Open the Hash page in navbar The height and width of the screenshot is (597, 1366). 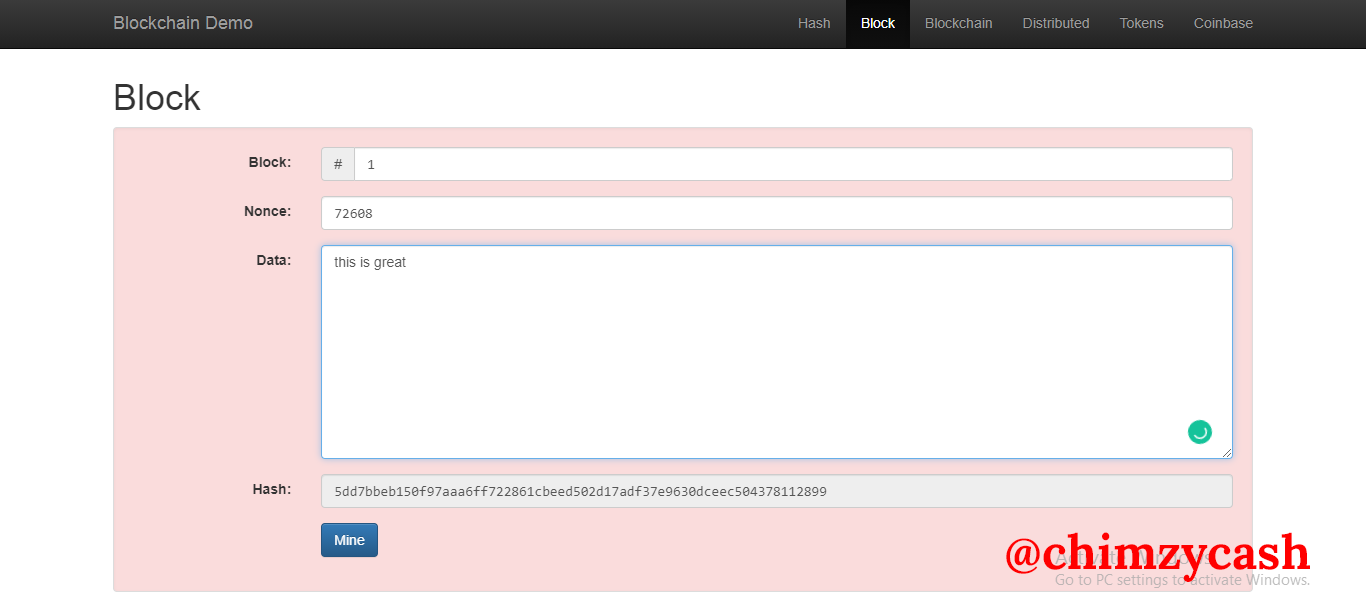814,23
